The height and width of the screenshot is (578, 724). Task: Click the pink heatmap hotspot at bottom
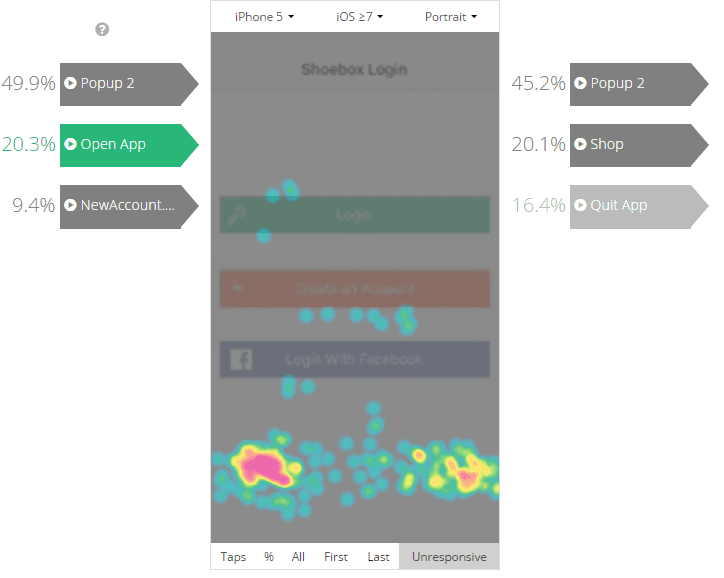pyautogui.click(x=262, y=466)
